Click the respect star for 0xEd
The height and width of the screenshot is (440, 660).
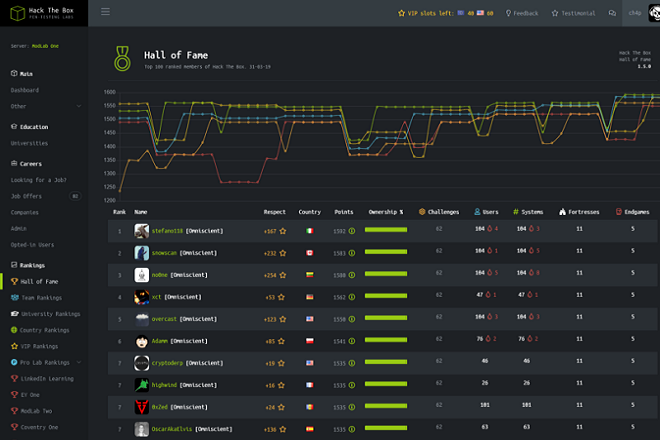point(283,407)
